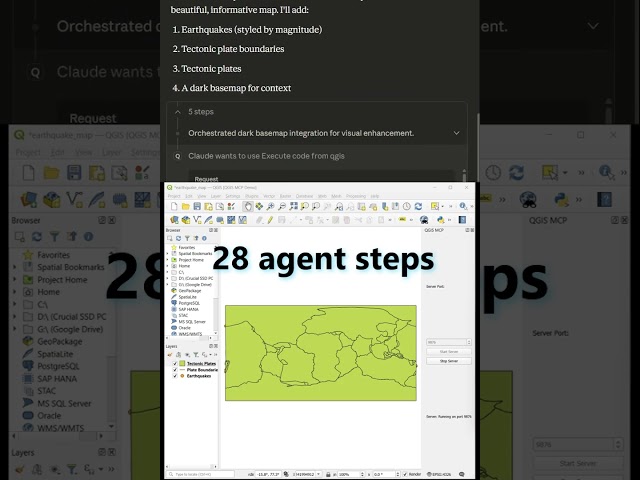
Task: Open Select Features dropdown arrow in front toolbar
Action: [x=442, y=207]
